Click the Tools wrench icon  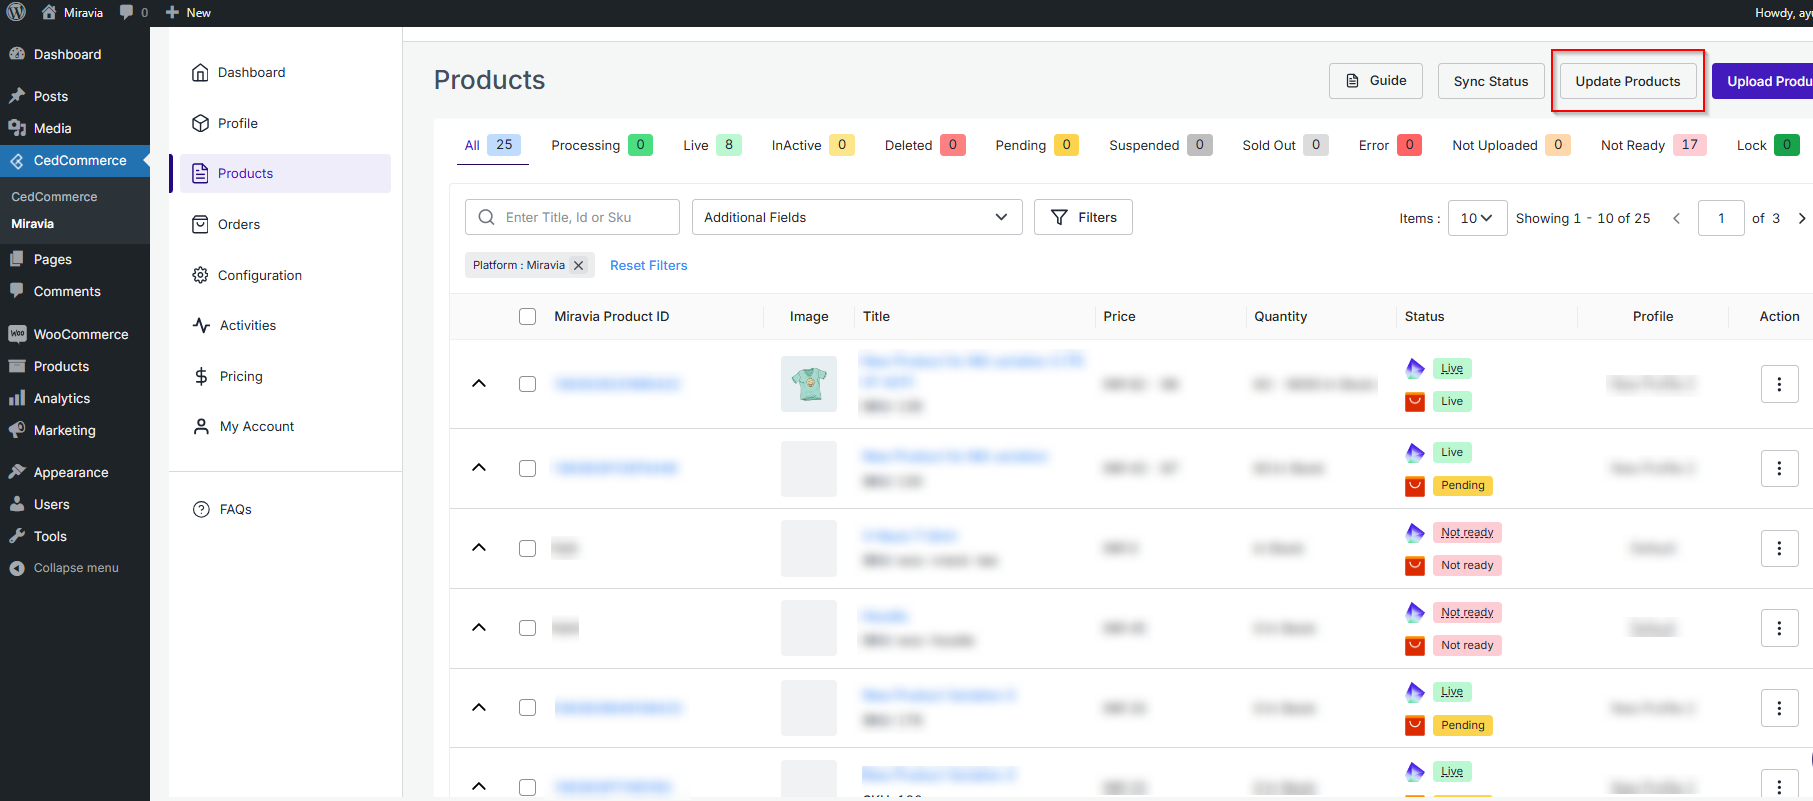[x=17, y=536]
